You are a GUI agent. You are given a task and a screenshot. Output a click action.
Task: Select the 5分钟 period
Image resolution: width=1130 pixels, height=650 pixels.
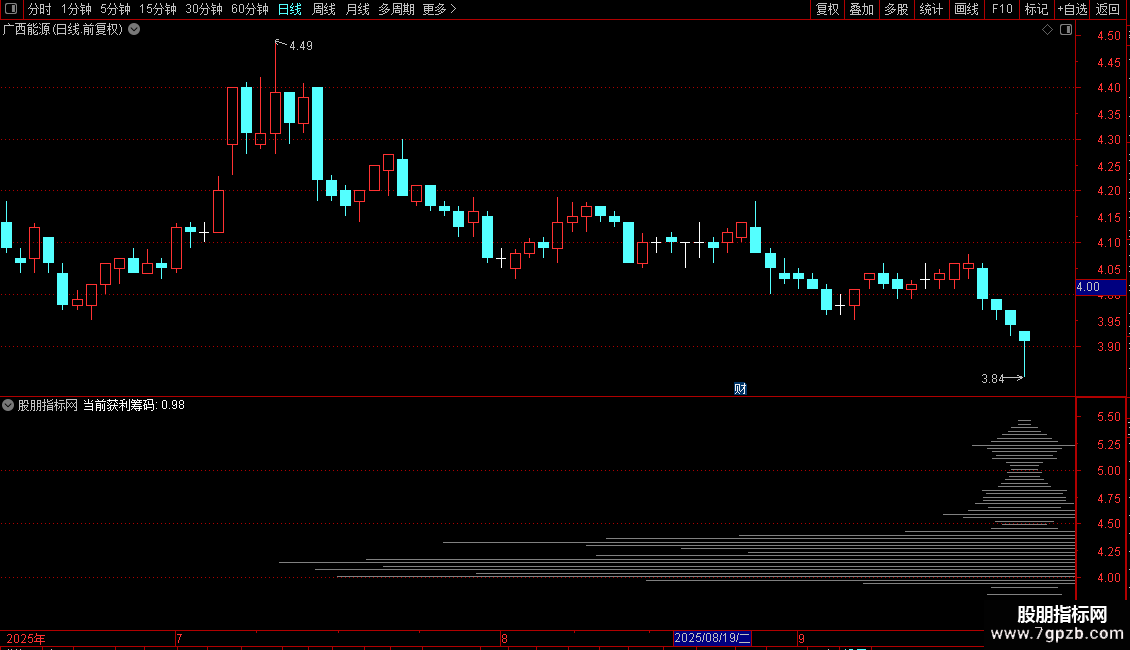(x=115, y=9)
